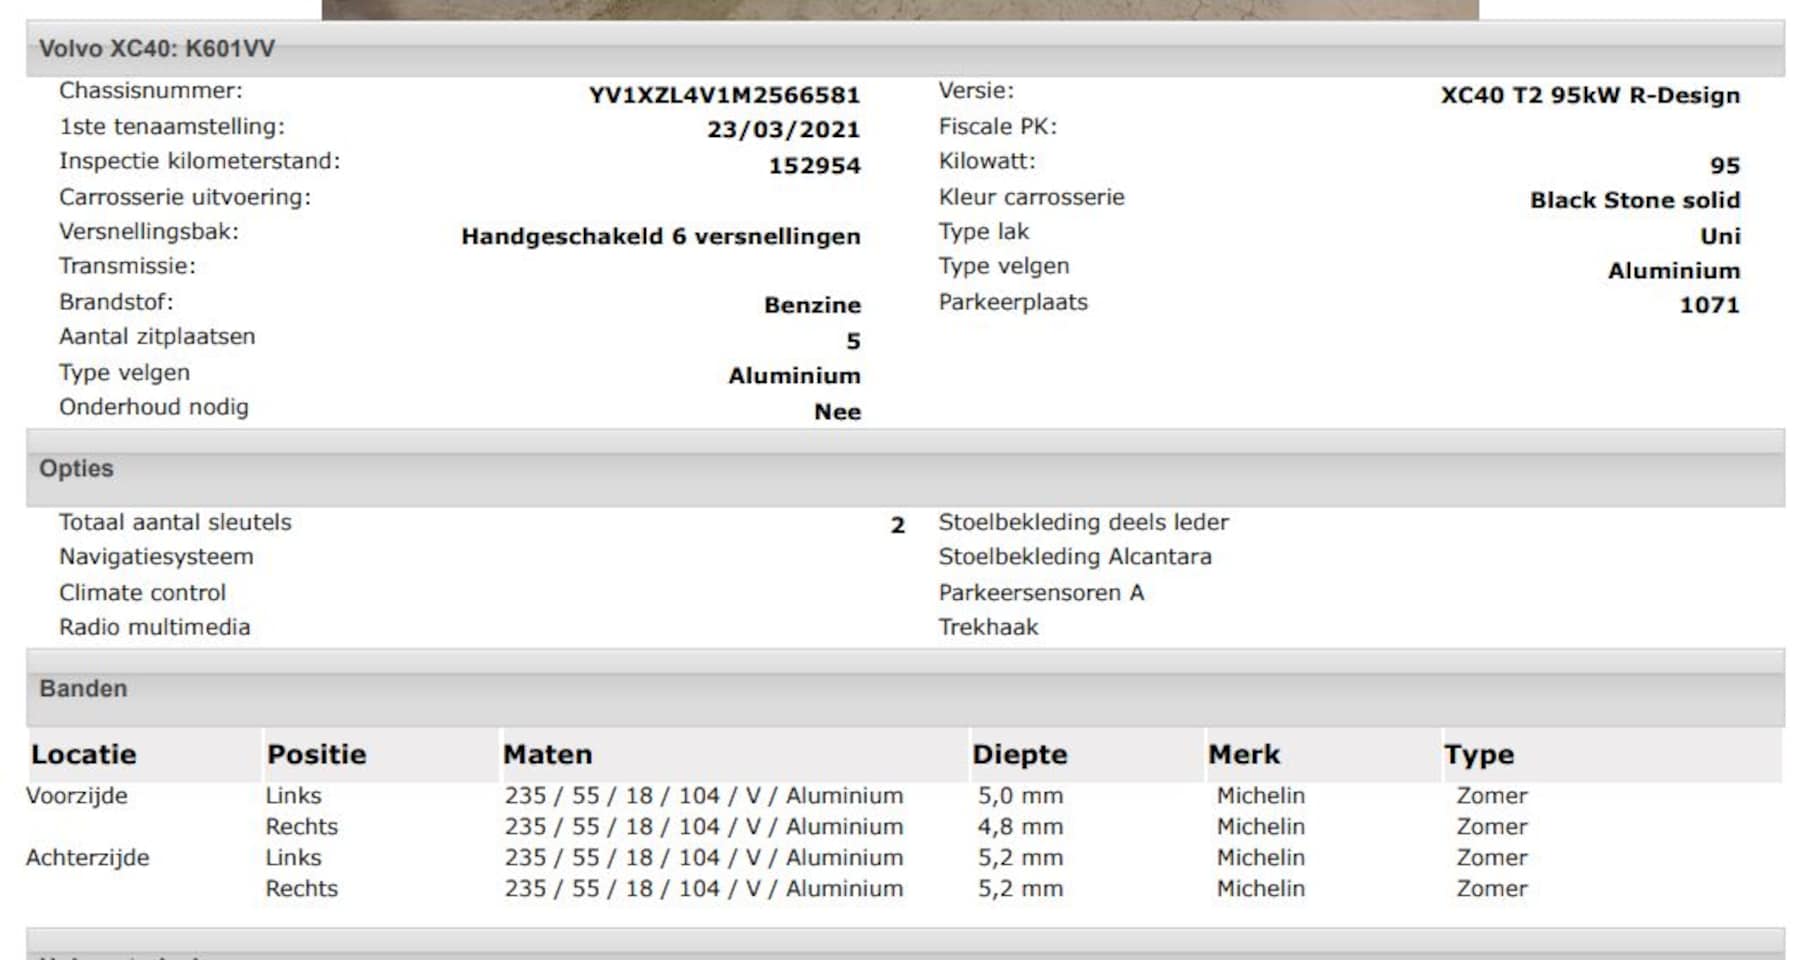Click 'Links' in the Achterzijde row
1820x960 pixels.
[293, 858]
